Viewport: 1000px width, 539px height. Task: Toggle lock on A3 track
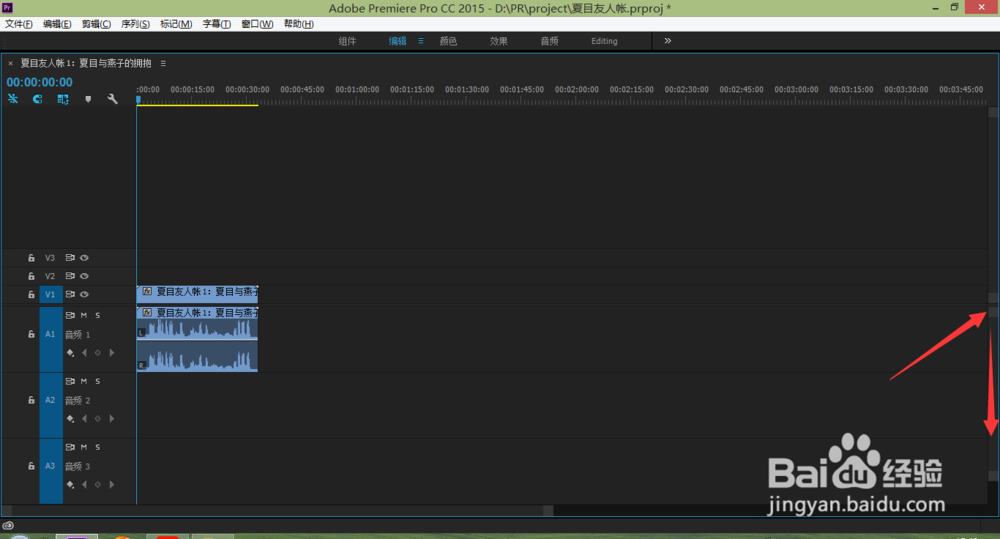[x=31, y=466]
